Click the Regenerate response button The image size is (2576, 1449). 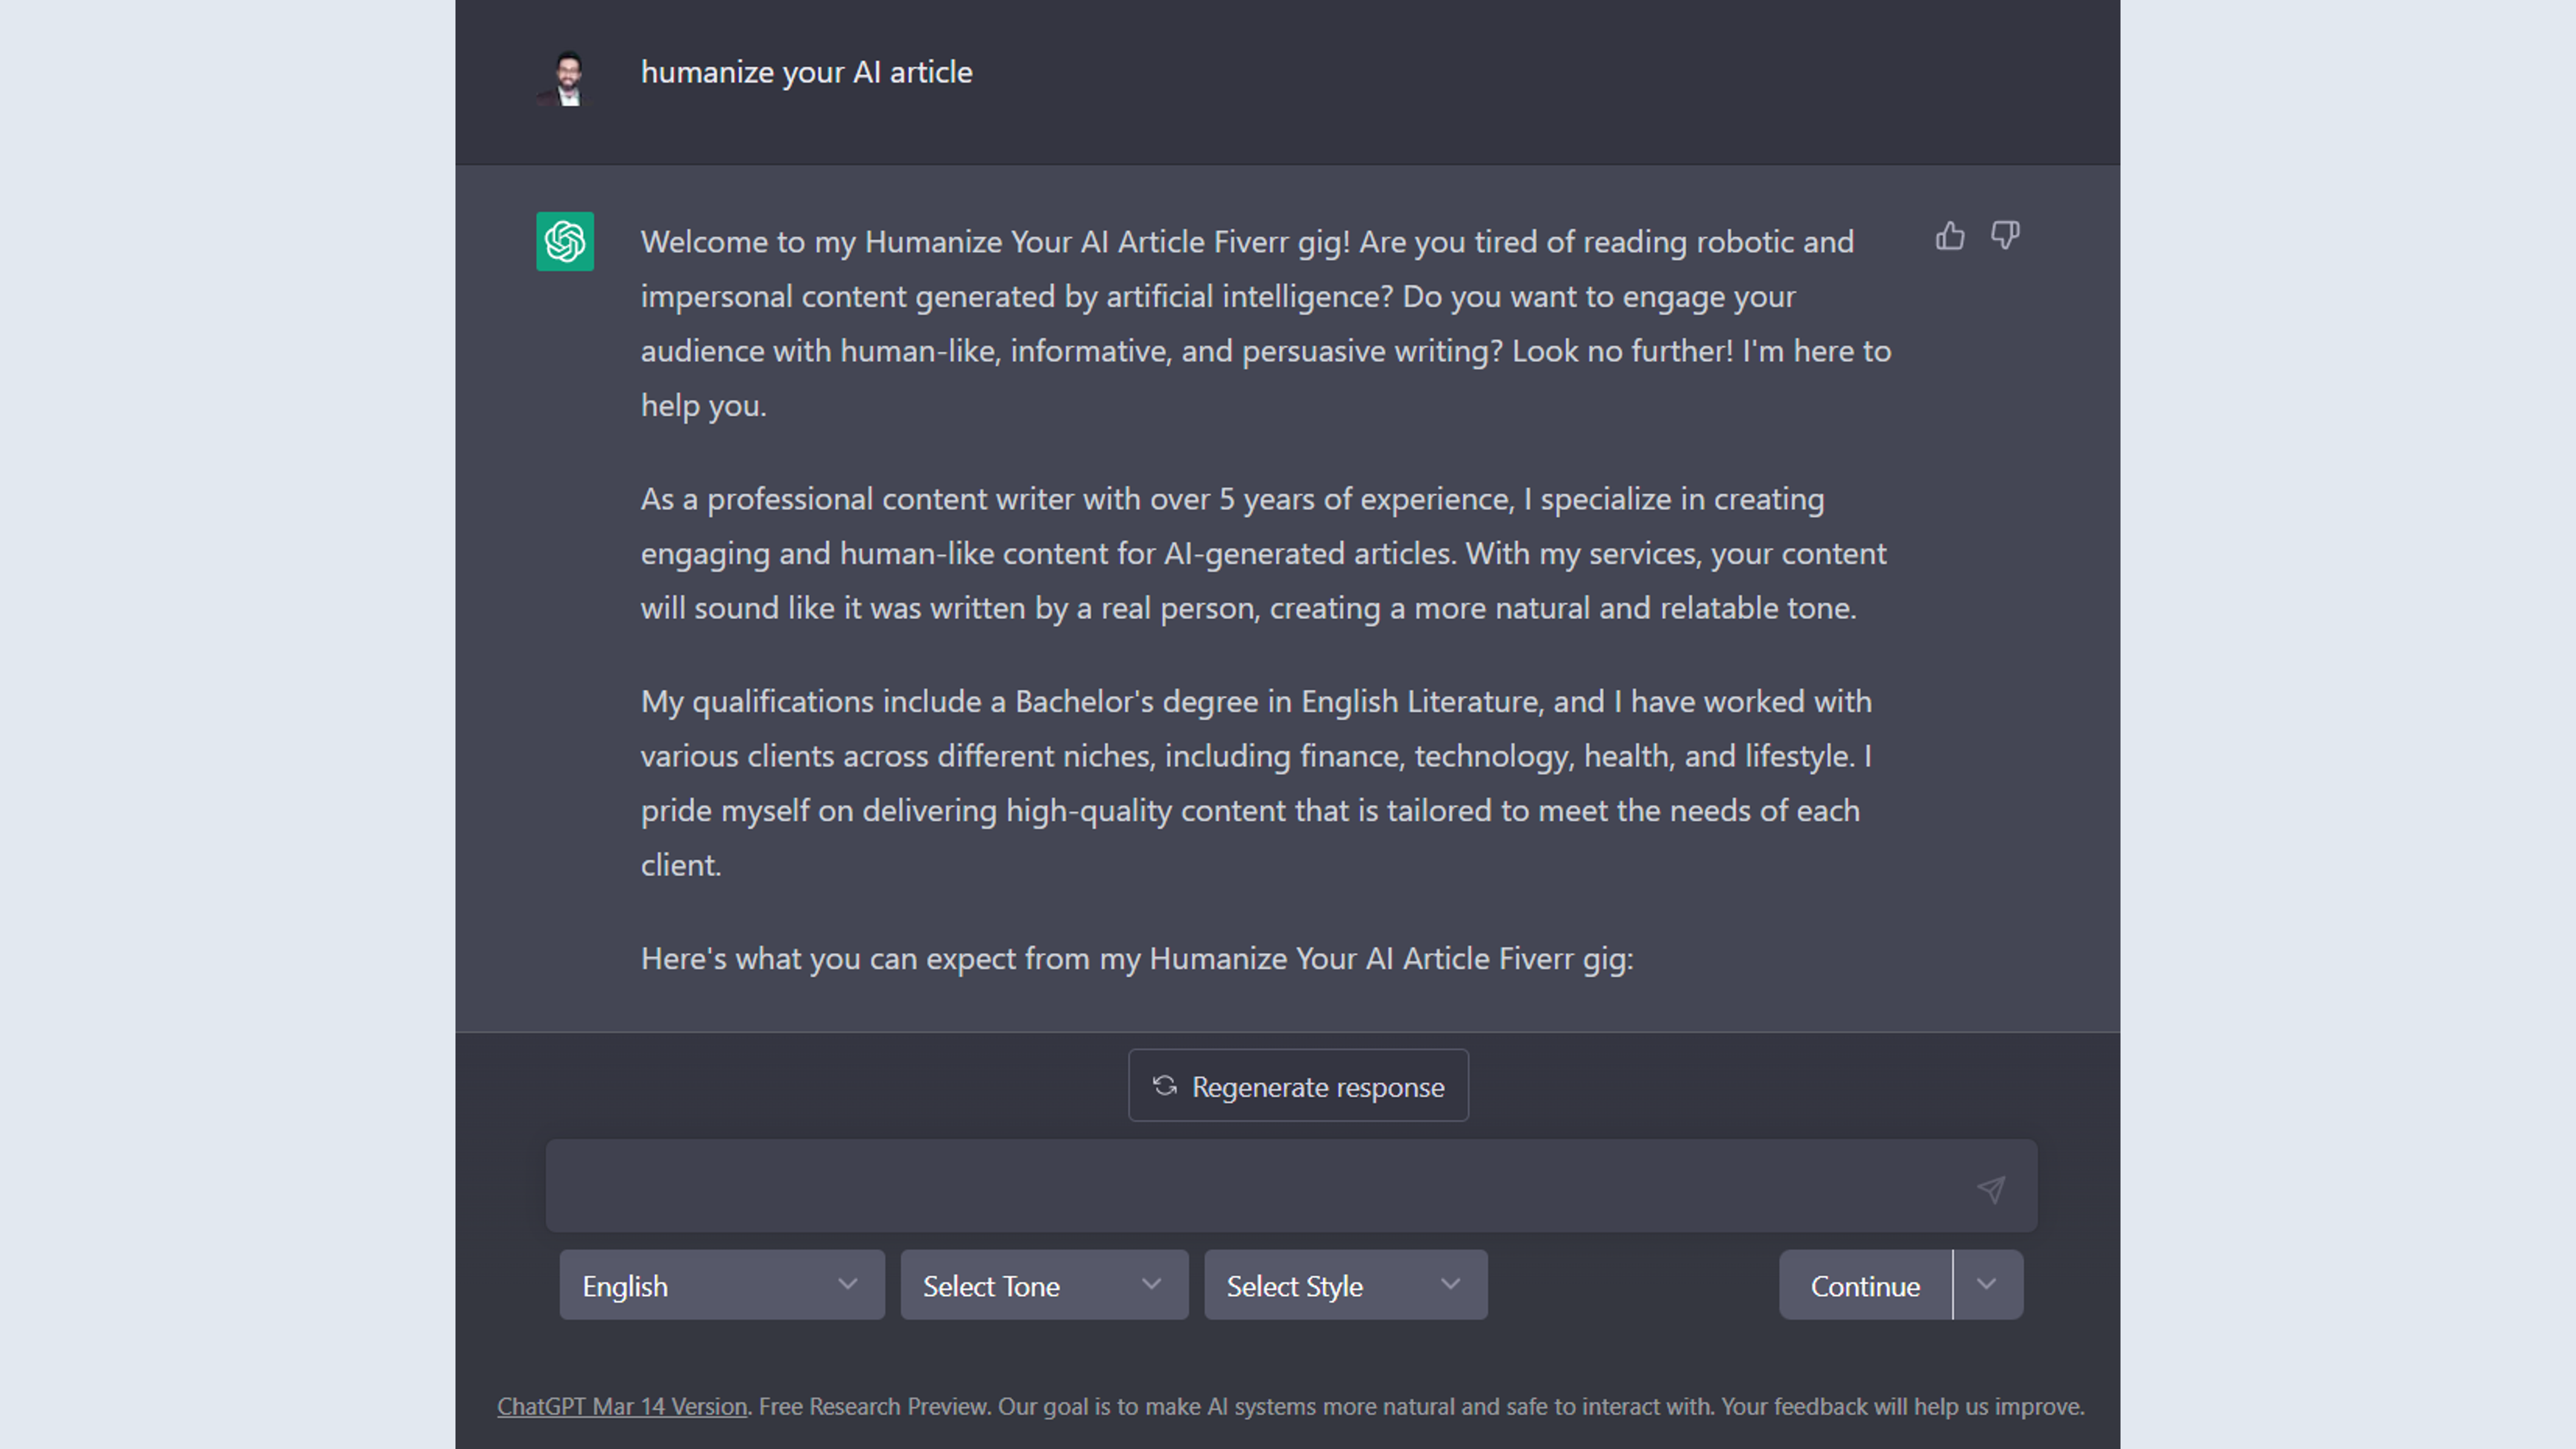point(1298,1086)
